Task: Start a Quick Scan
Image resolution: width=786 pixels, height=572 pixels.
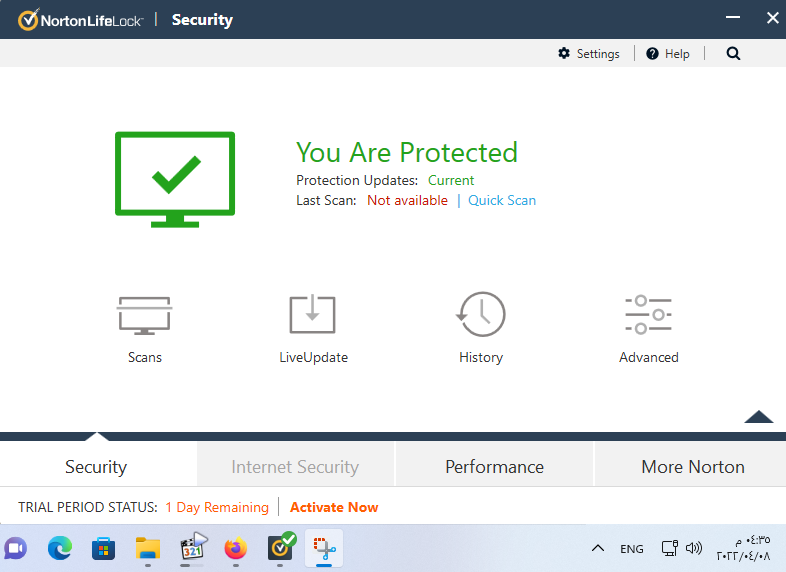Action: point(502,201)
